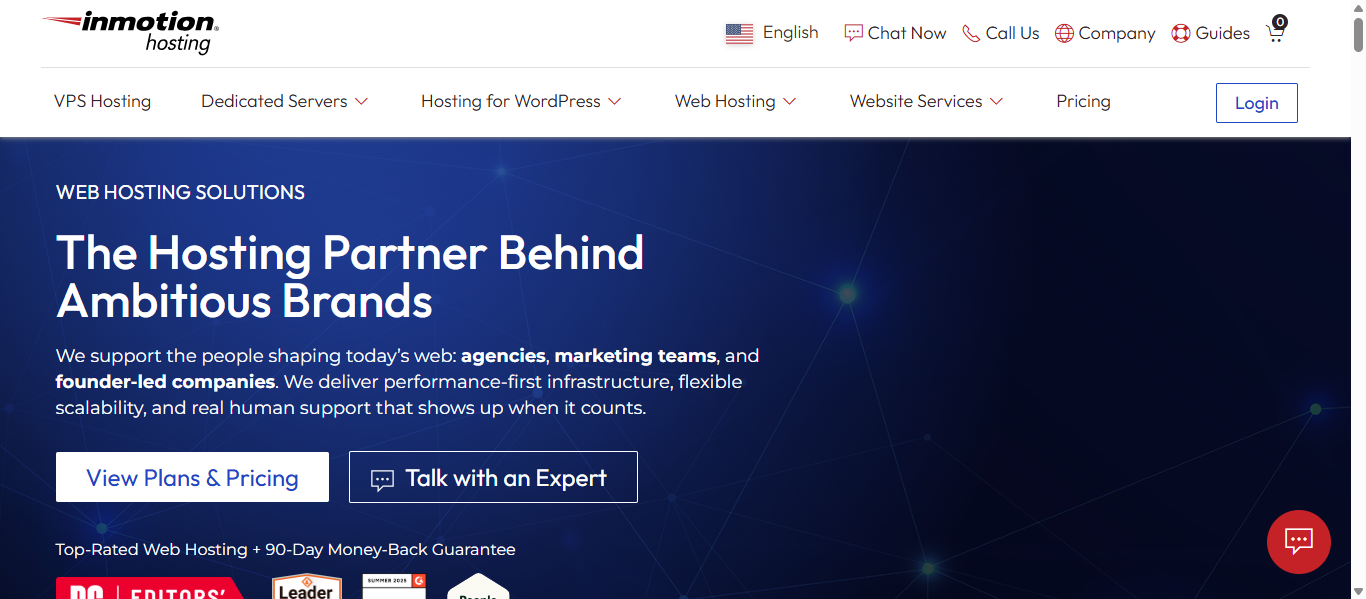Screen dimensions: 1366x599
Task: Open the shopping cart icon
Action: click(x=1275, y=32)
